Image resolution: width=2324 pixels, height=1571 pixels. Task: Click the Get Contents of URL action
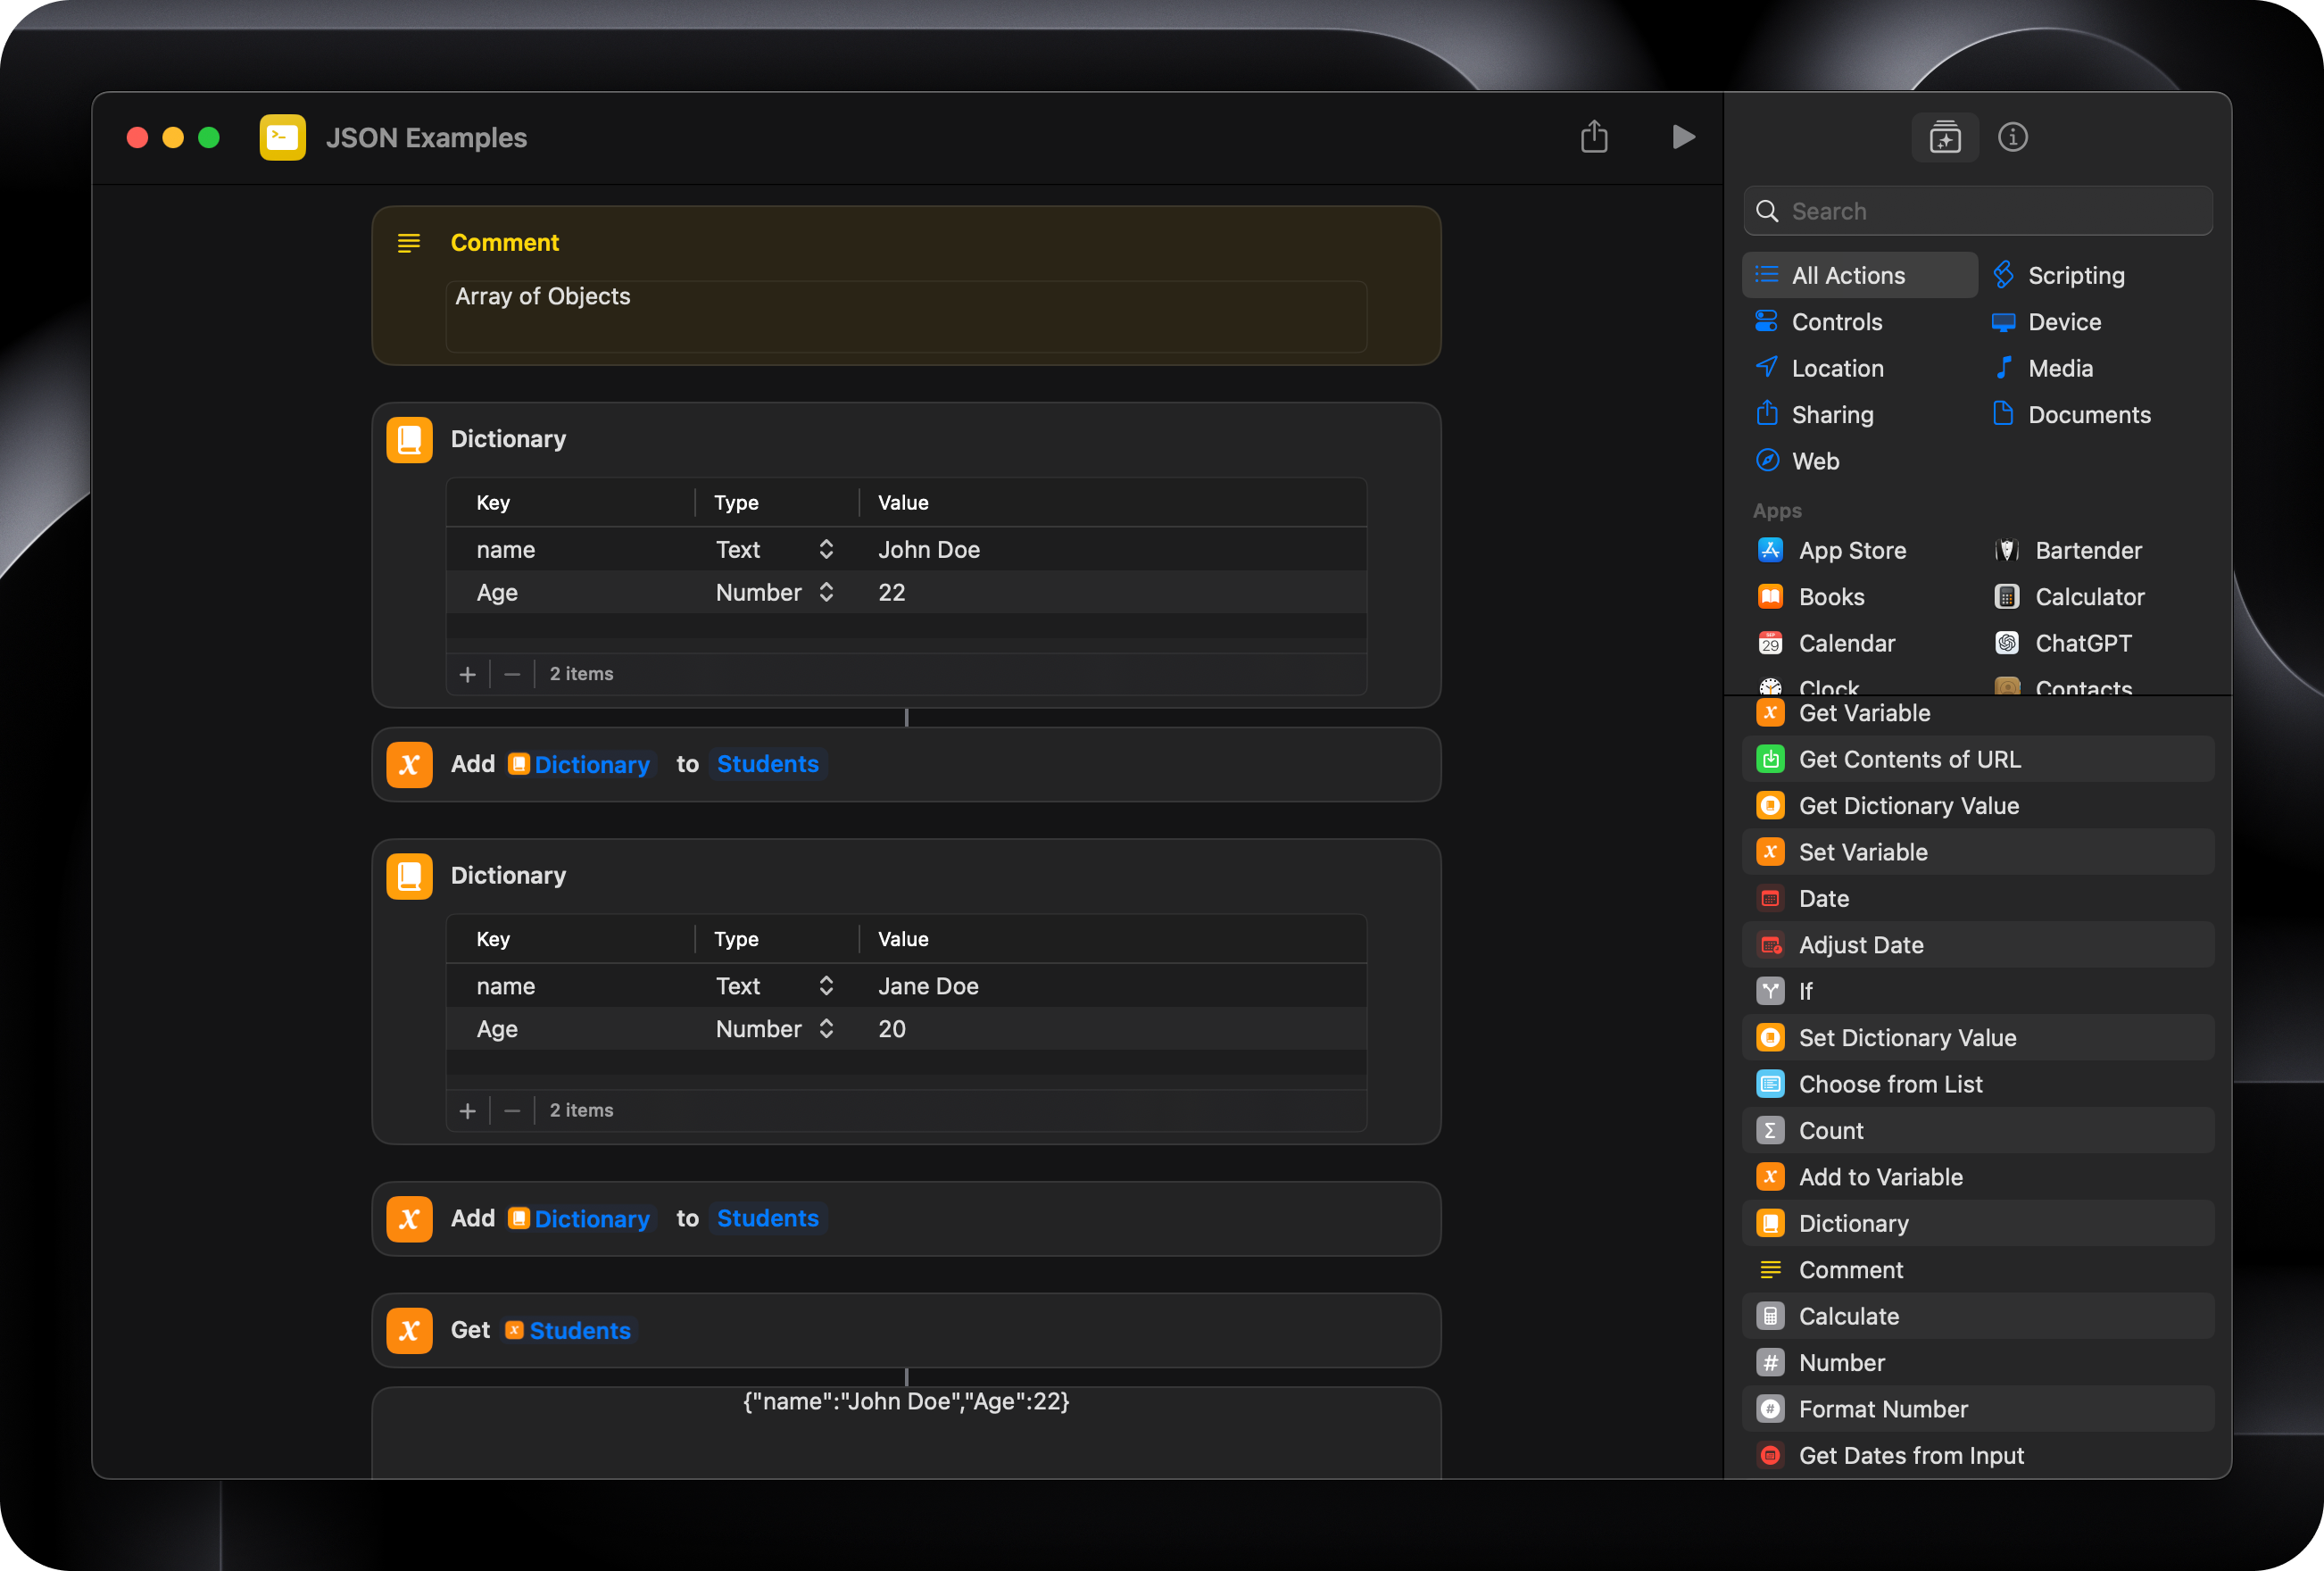click(1909, 759)
